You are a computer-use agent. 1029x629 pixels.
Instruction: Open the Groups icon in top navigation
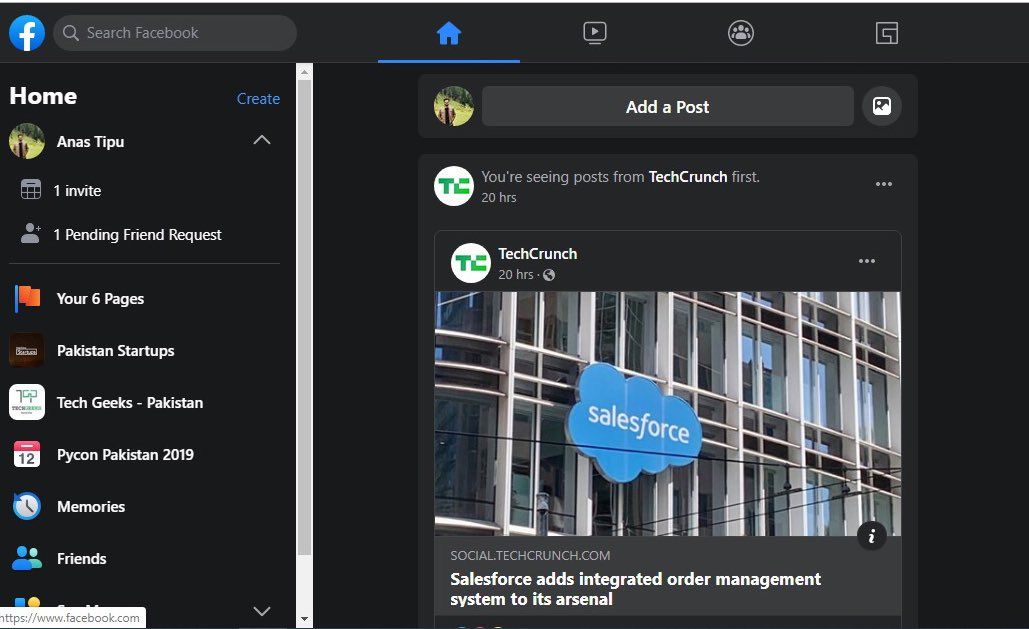pyautogui.click(x=740, y=32)
